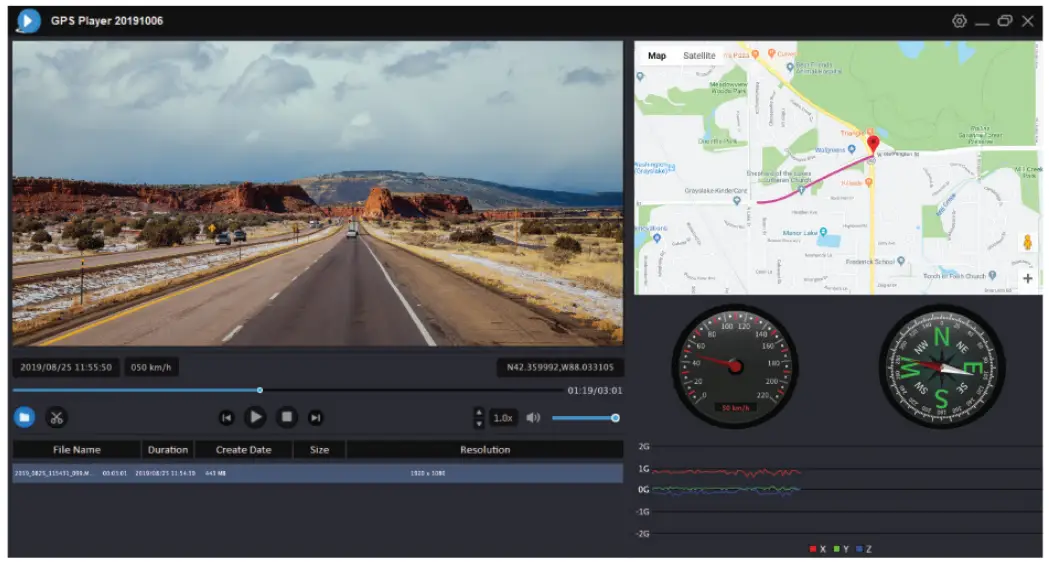1049x565 pixels.
Task: Sort list by Resolution column
Action: (485, 450)
